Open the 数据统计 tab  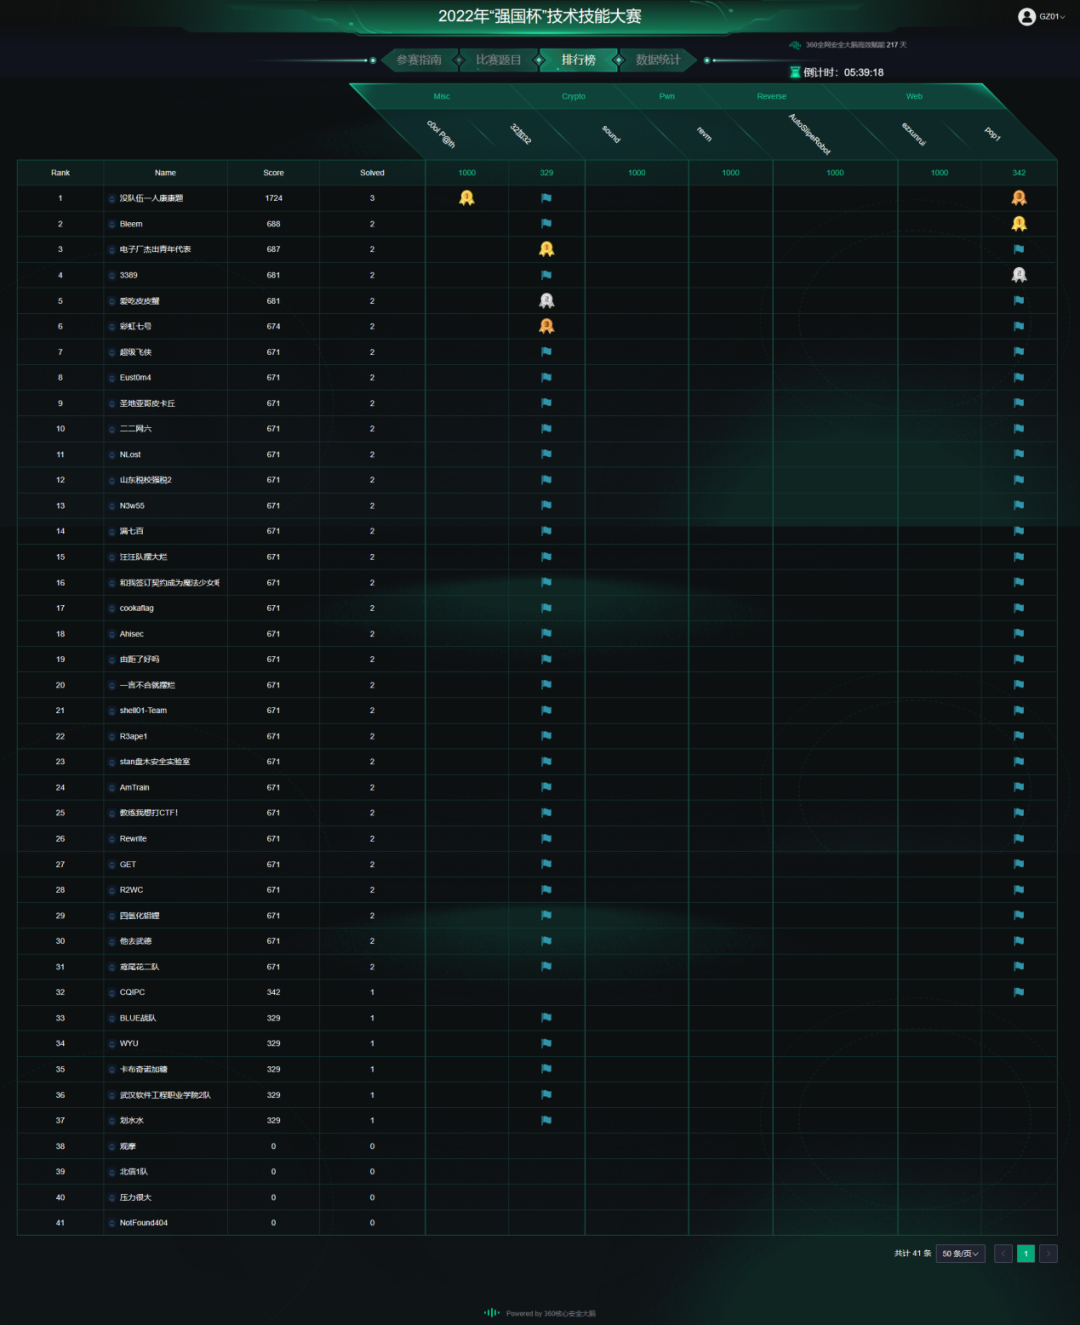(657, 60)
